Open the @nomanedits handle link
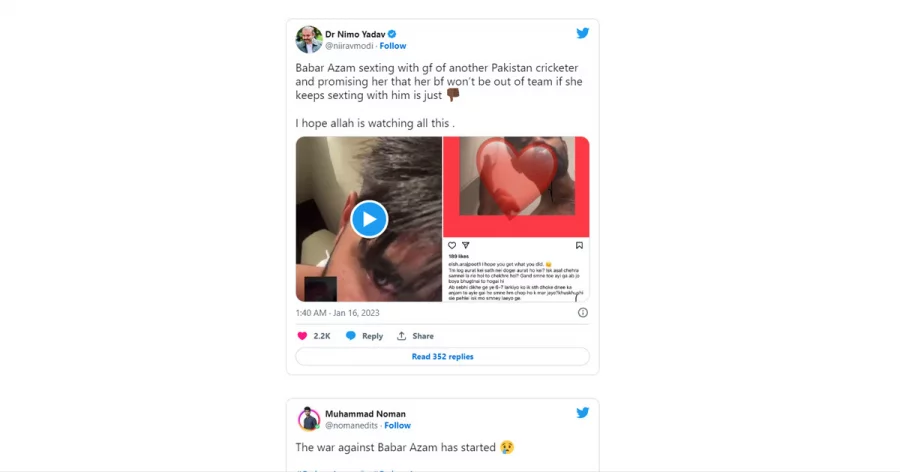This screenshot has width=900, height=472. 351,425
